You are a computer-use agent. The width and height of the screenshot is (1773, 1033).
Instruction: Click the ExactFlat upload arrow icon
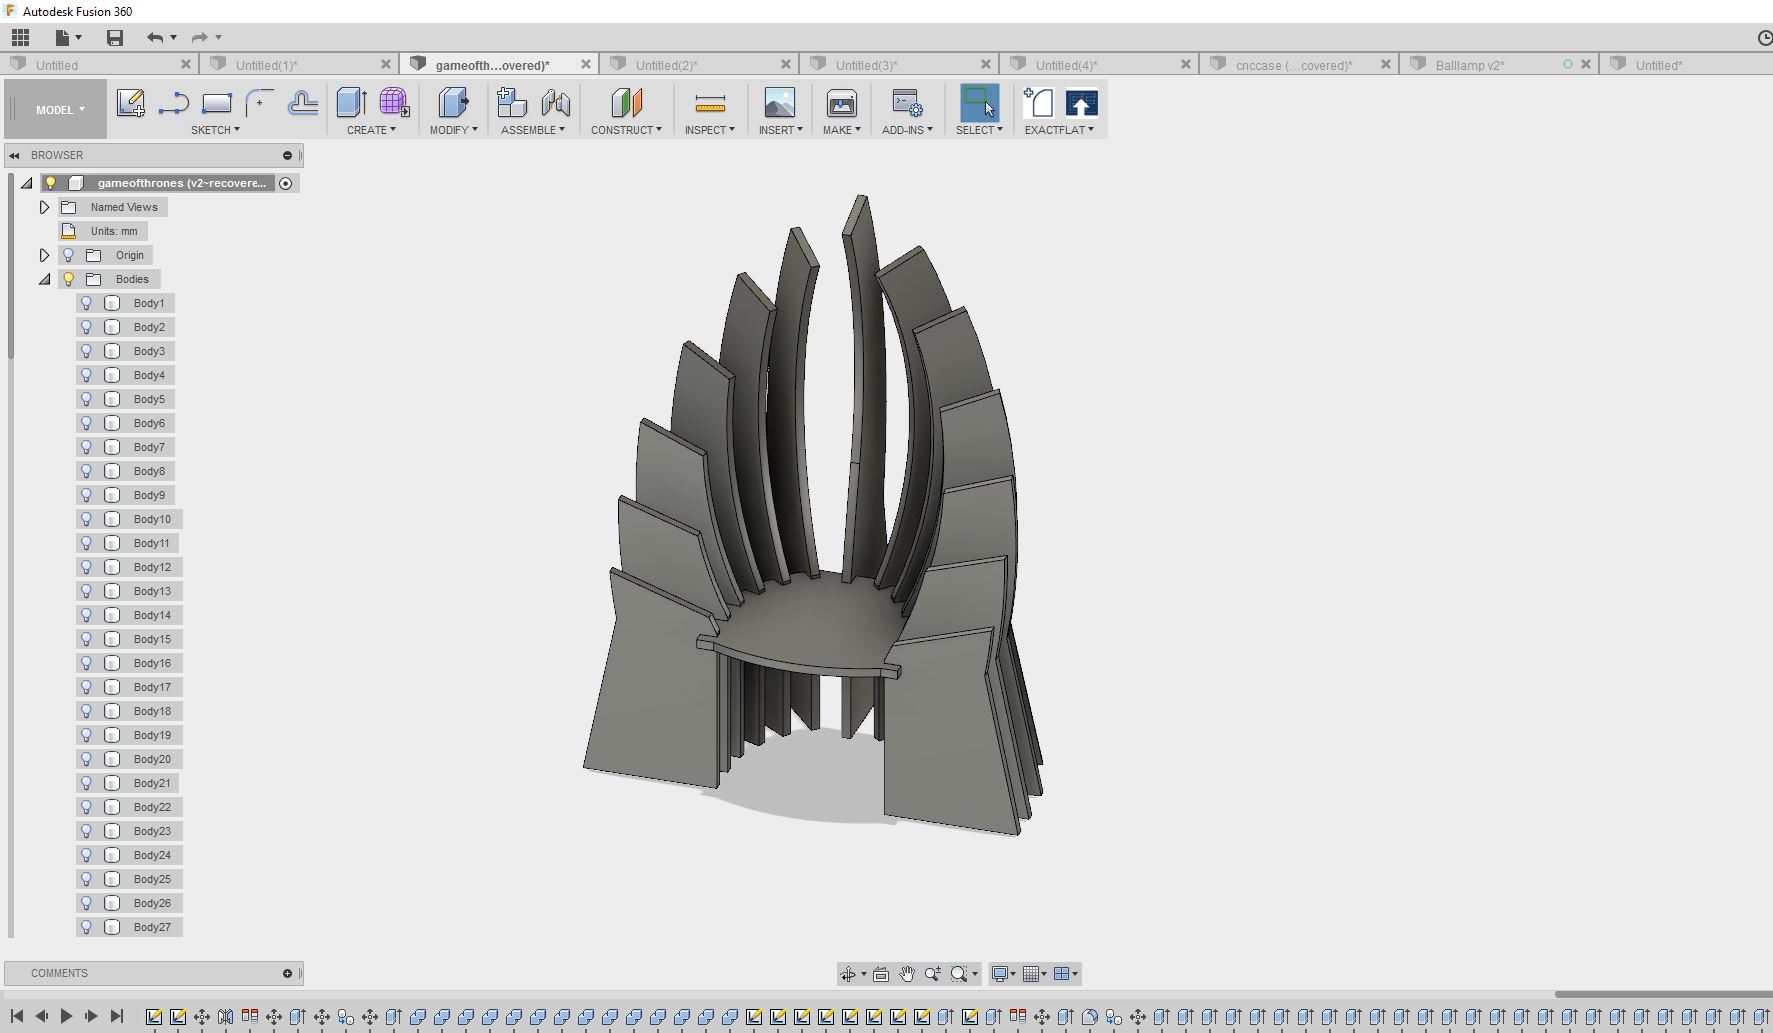pos(1082,103)
